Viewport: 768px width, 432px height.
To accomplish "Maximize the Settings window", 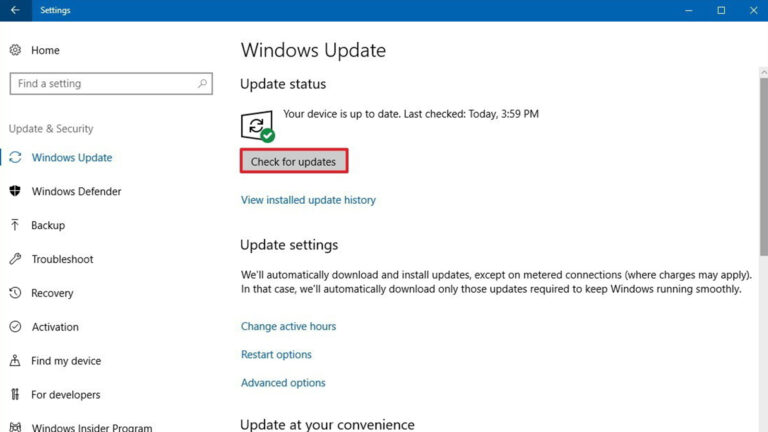I will (x=721, y=10).
